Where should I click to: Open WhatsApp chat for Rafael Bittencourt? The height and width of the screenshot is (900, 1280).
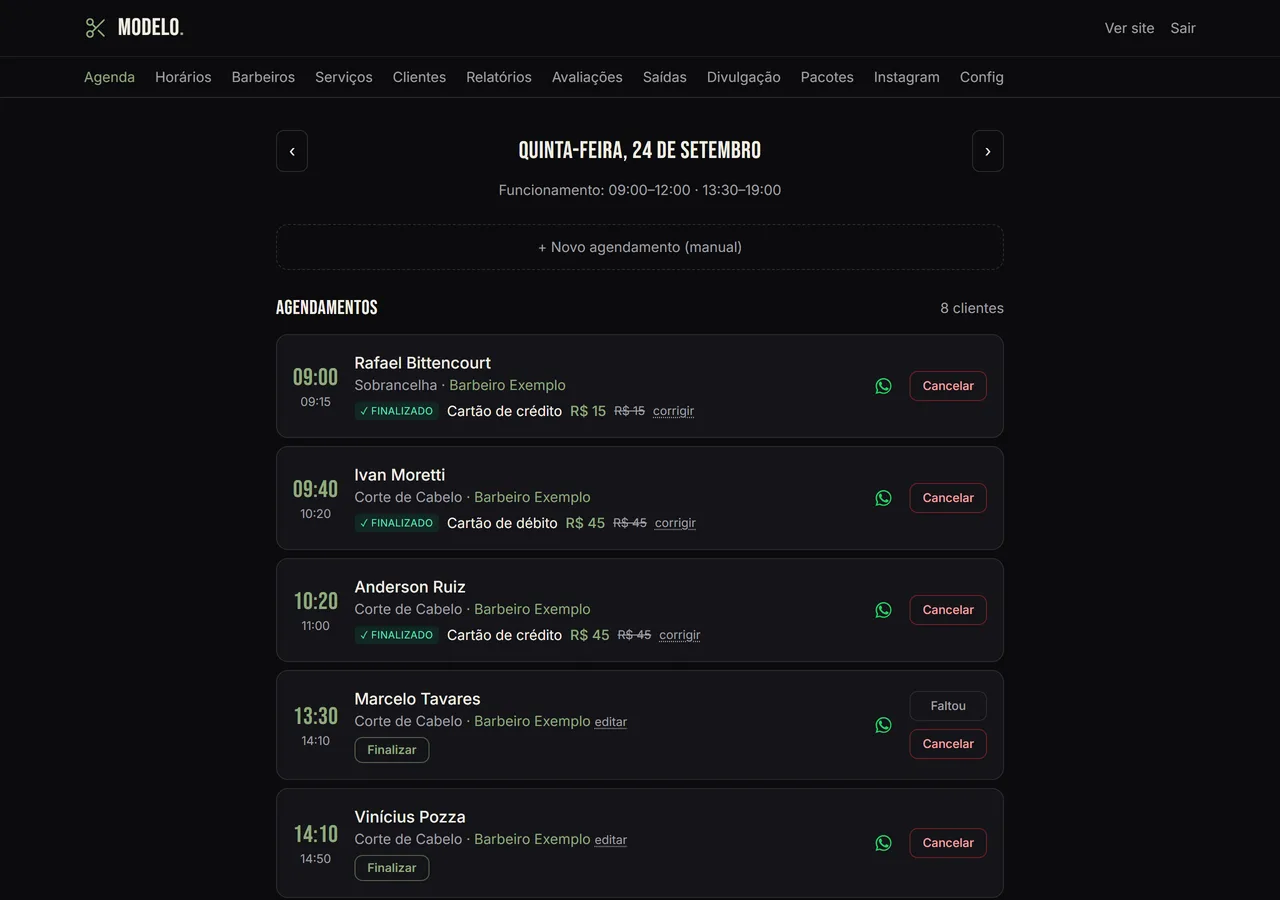pyautogui.click(x=883, y=386)
